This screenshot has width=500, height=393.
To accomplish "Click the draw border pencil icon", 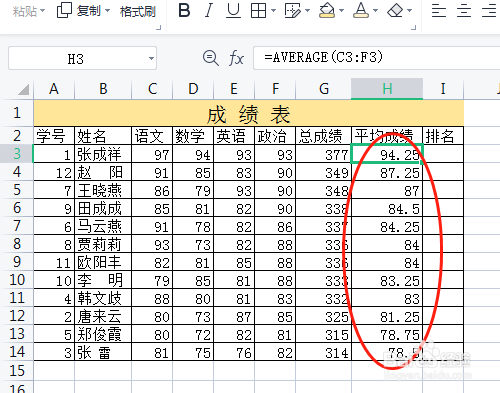I will click(293, 10).
